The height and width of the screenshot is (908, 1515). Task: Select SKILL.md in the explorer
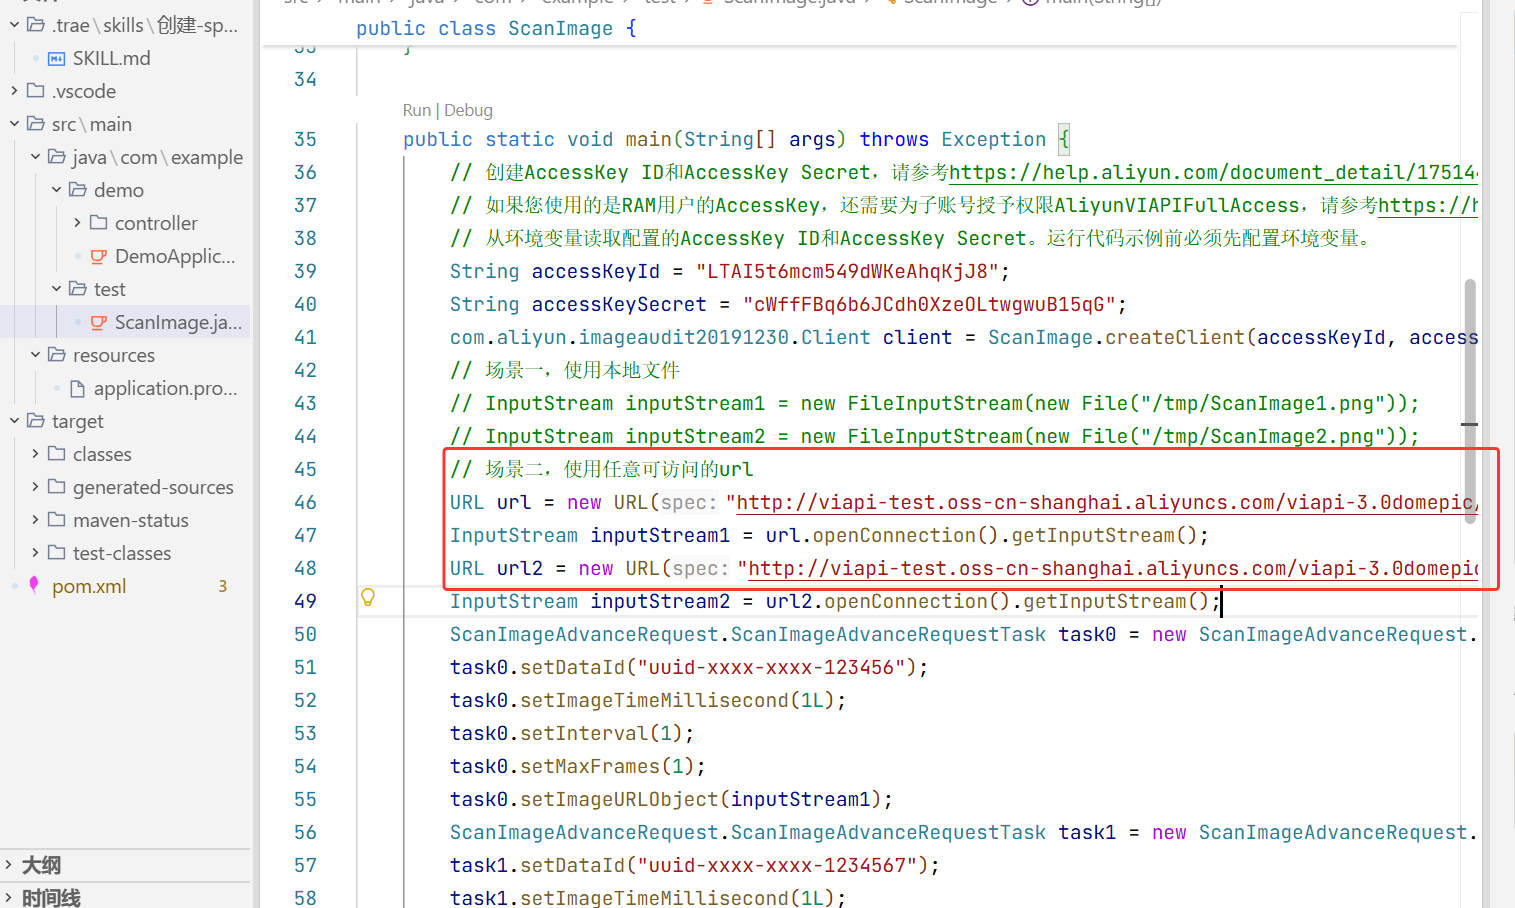coord(111,58)
